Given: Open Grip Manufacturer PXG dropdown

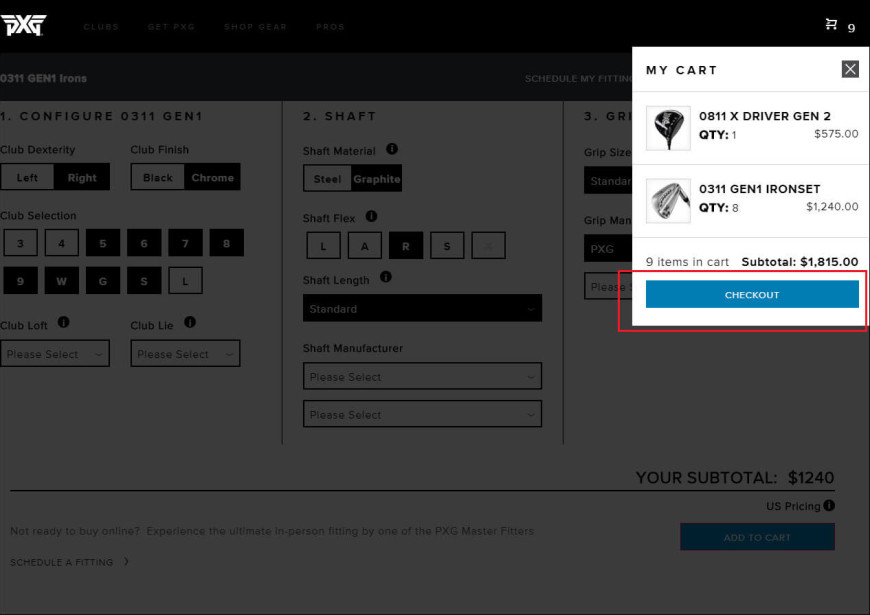Looking at the screenshot, I should coord(608,248).
